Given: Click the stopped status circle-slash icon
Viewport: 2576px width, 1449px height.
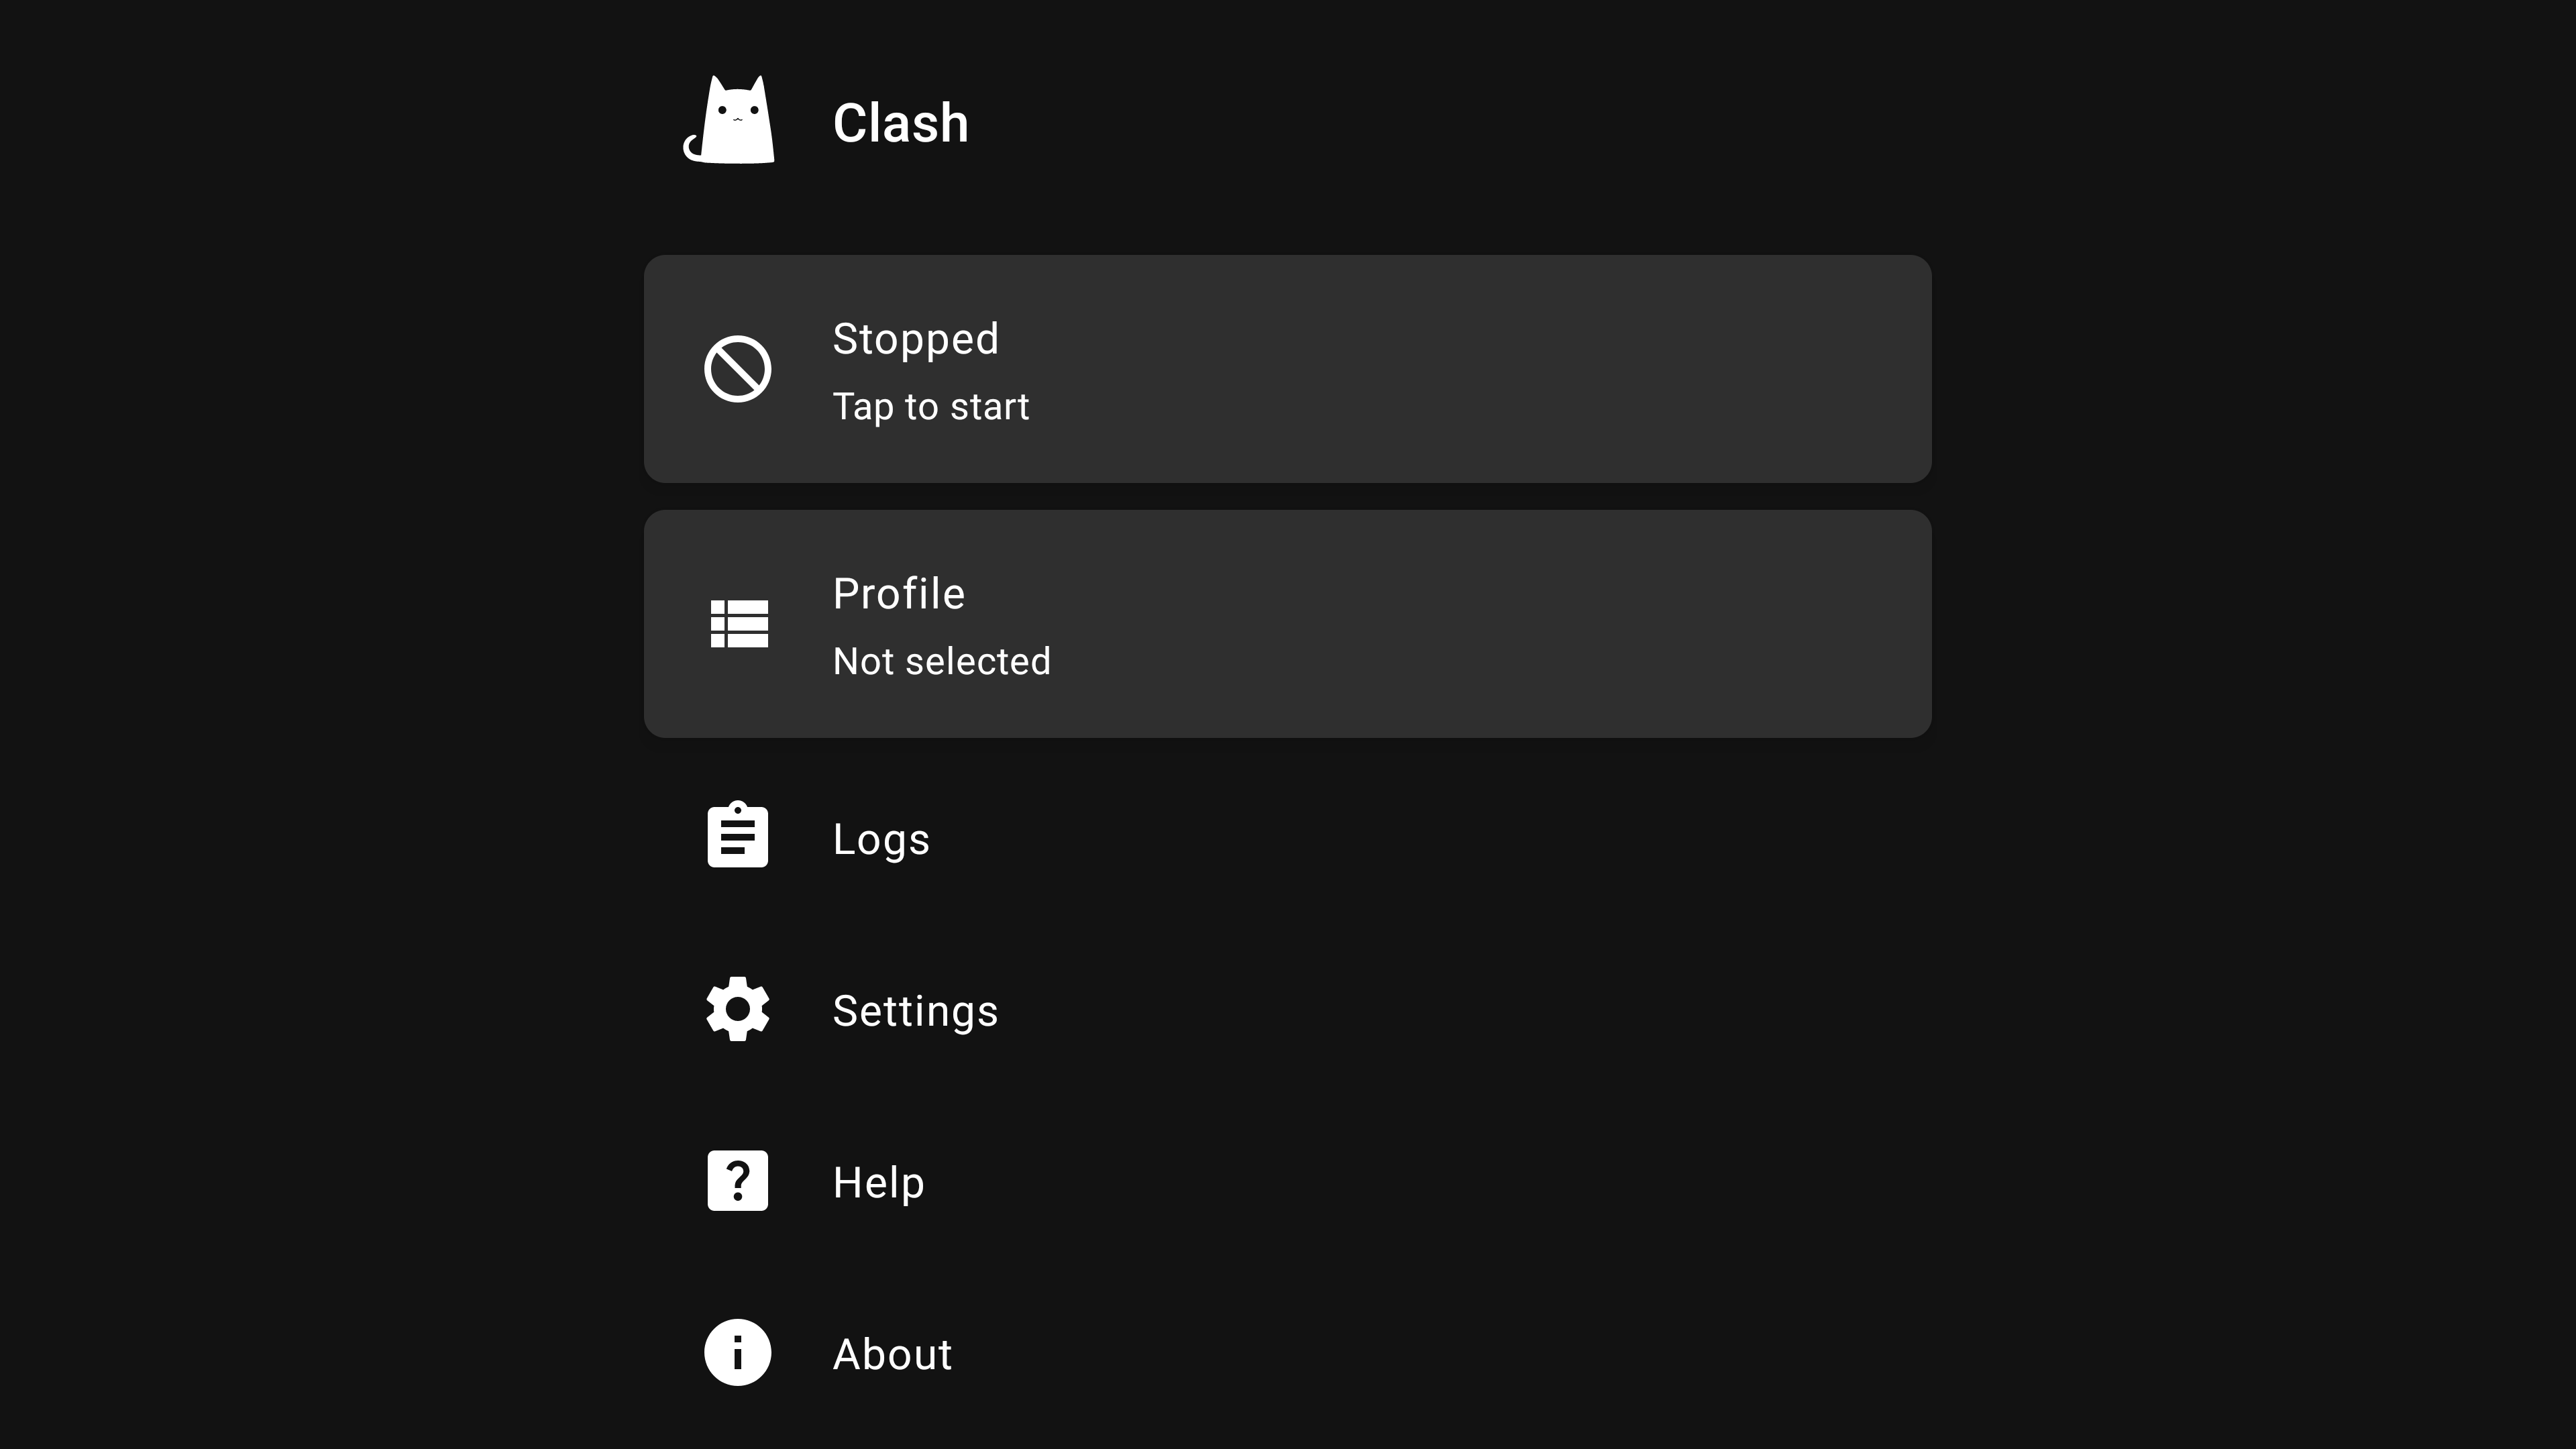Looking at the screenshot, I should coord(737,369).
